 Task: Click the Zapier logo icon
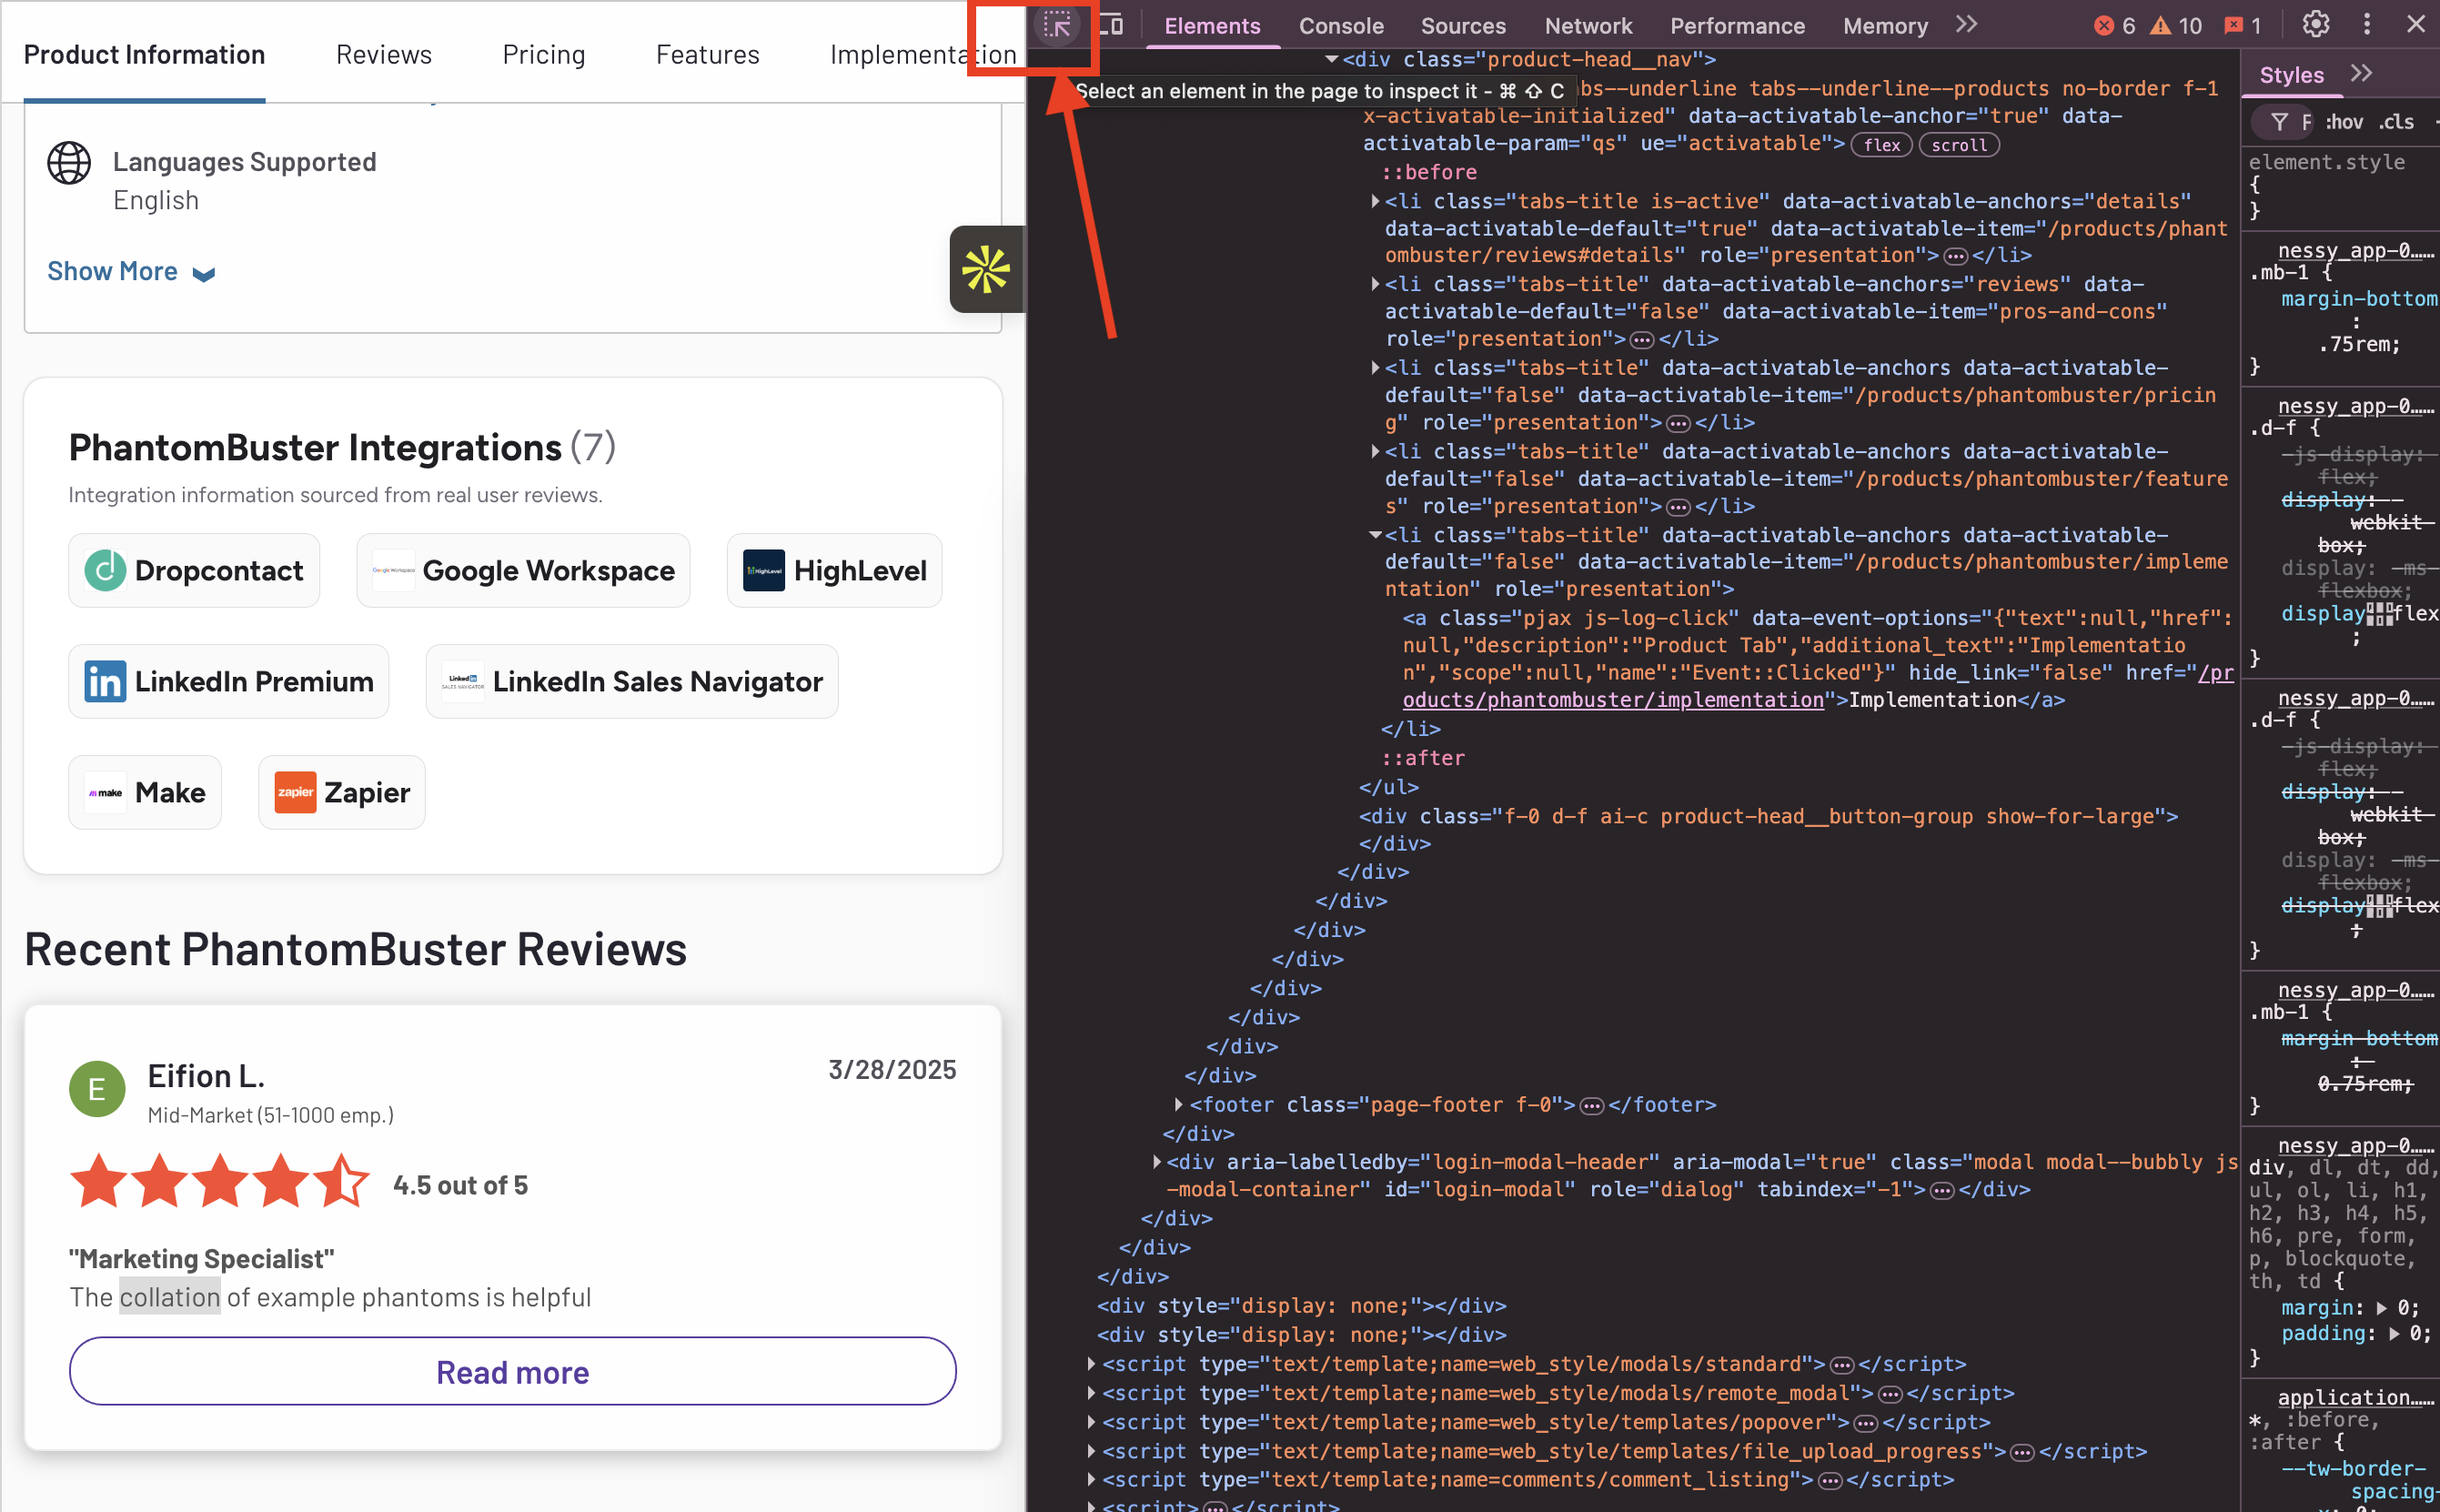295,793
